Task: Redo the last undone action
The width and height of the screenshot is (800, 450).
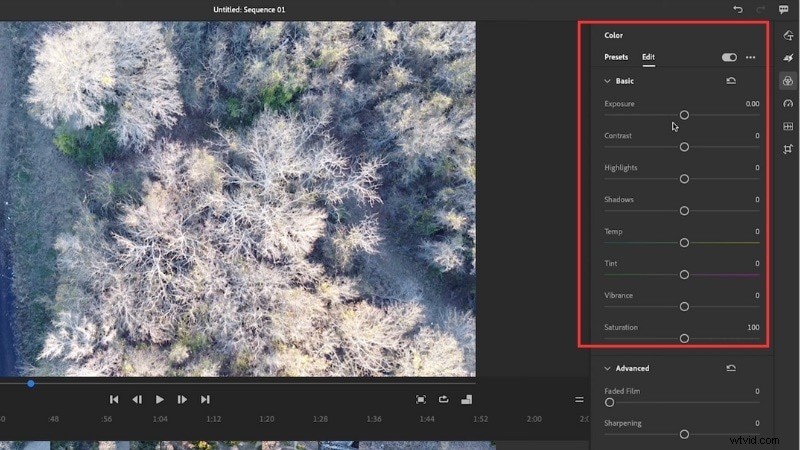Action: pos(761,9)
